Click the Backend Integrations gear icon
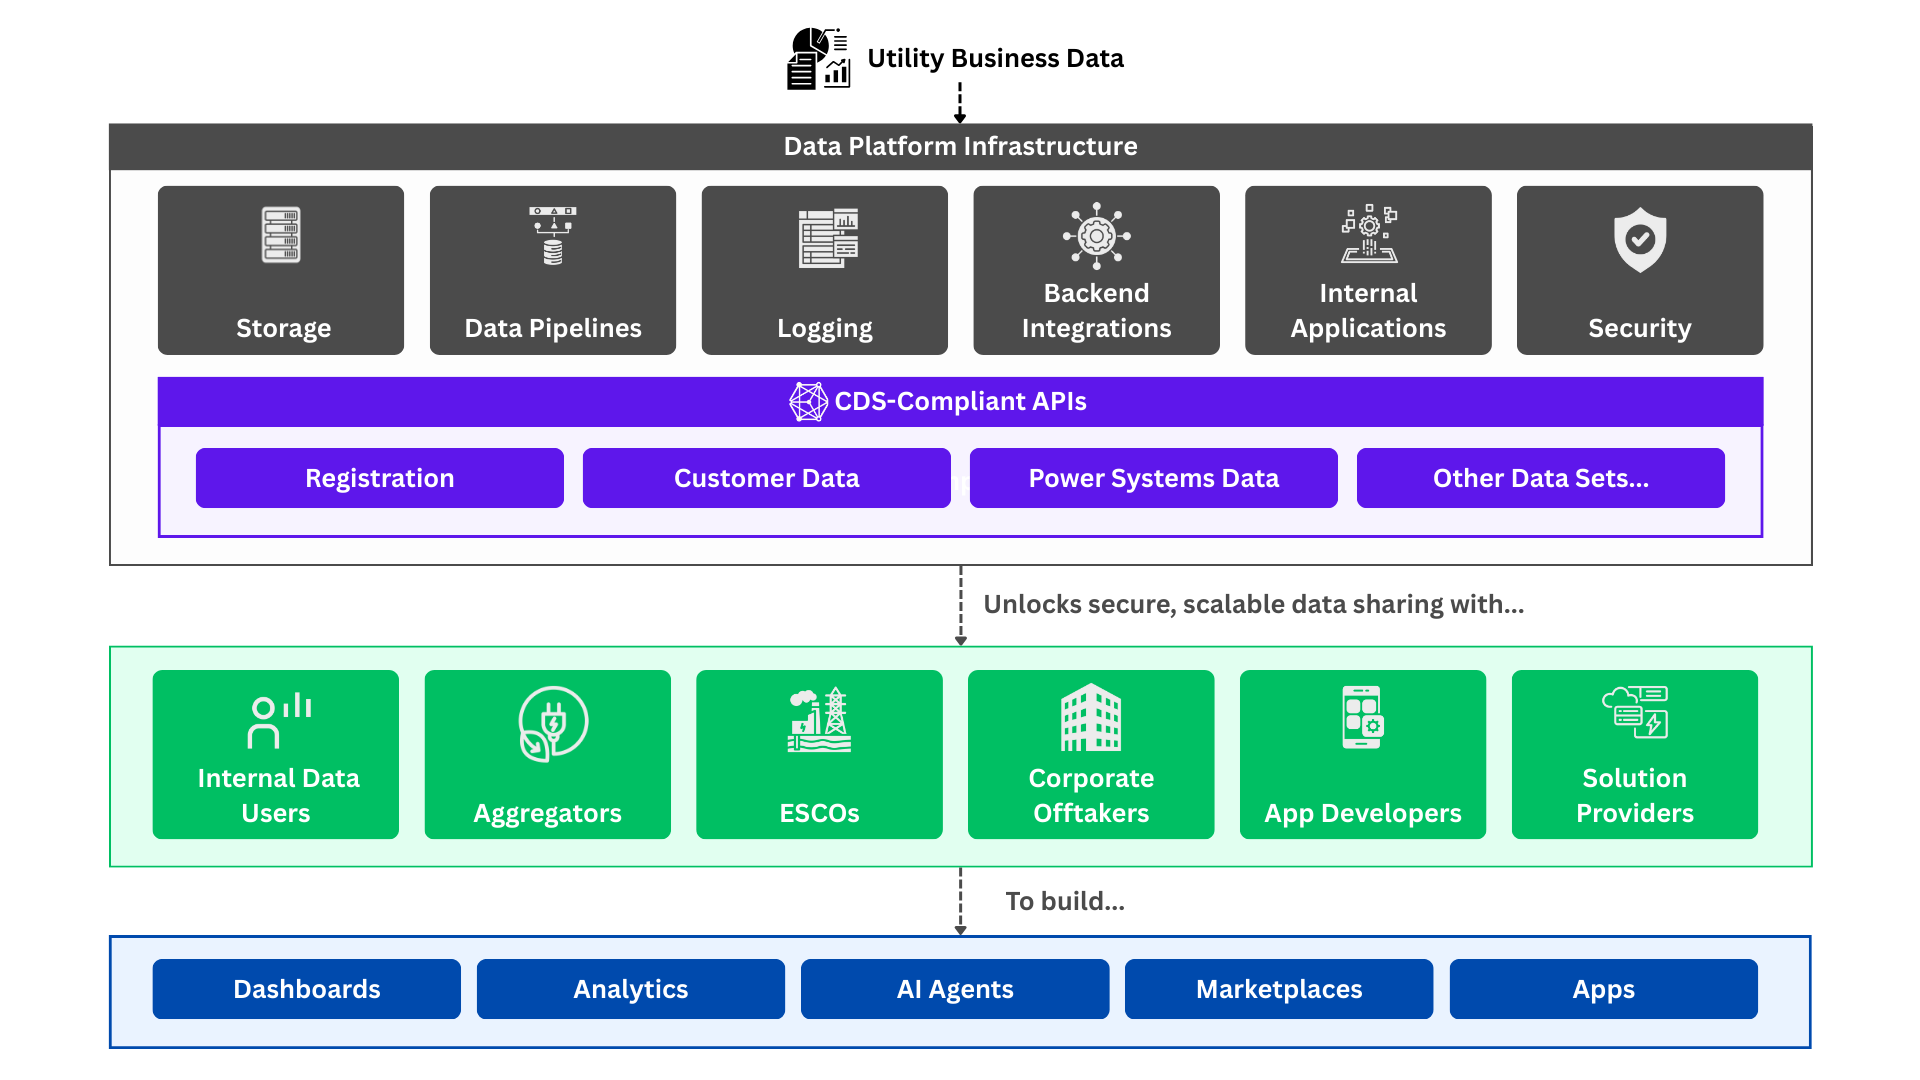 coord(1096,236)
